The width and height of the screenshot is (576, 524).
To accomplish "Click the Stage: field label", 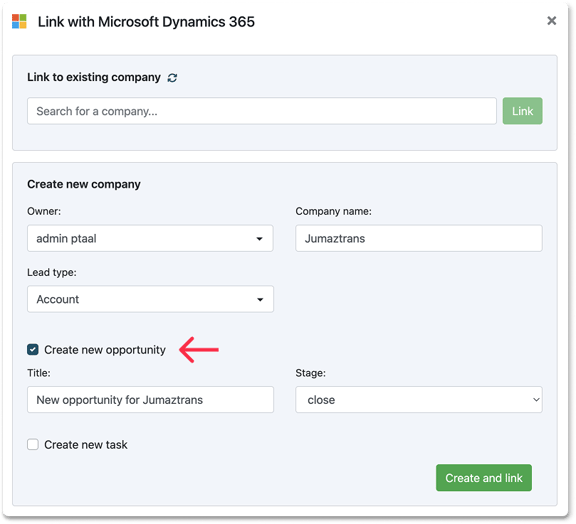I will click(310, 373).
